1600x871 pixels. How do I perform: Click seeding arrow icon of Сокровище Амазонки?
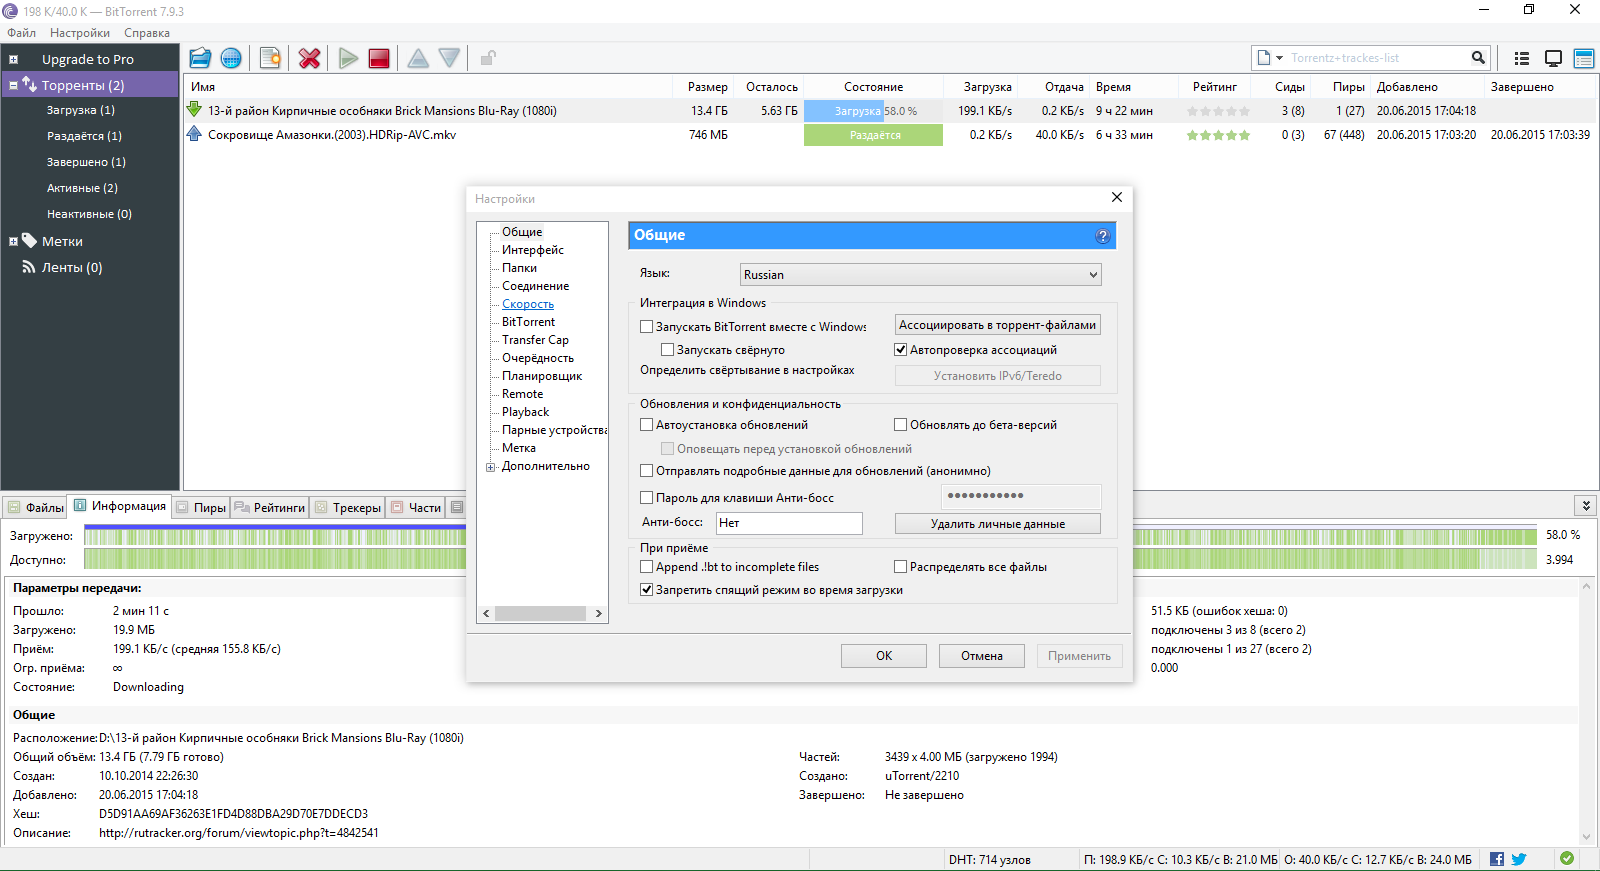[194, 134]
